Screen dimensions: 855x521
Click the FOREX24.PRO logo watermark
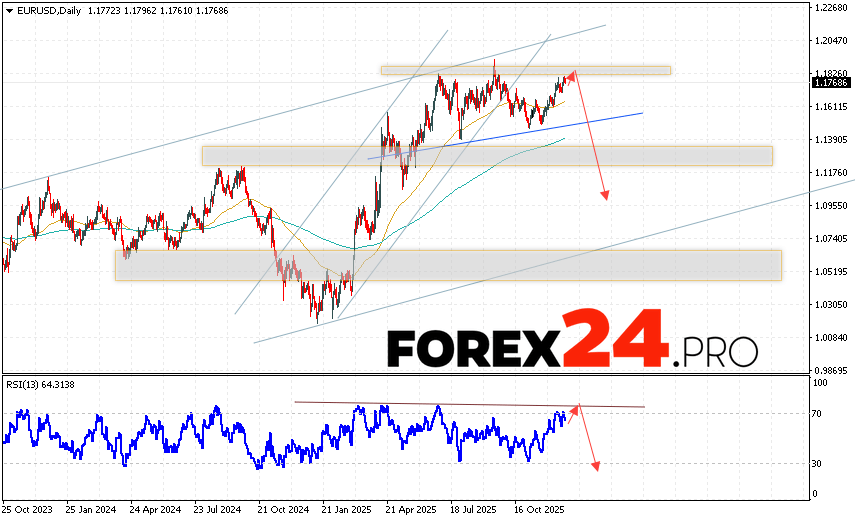pyautogui.click(x=571, y=345)
